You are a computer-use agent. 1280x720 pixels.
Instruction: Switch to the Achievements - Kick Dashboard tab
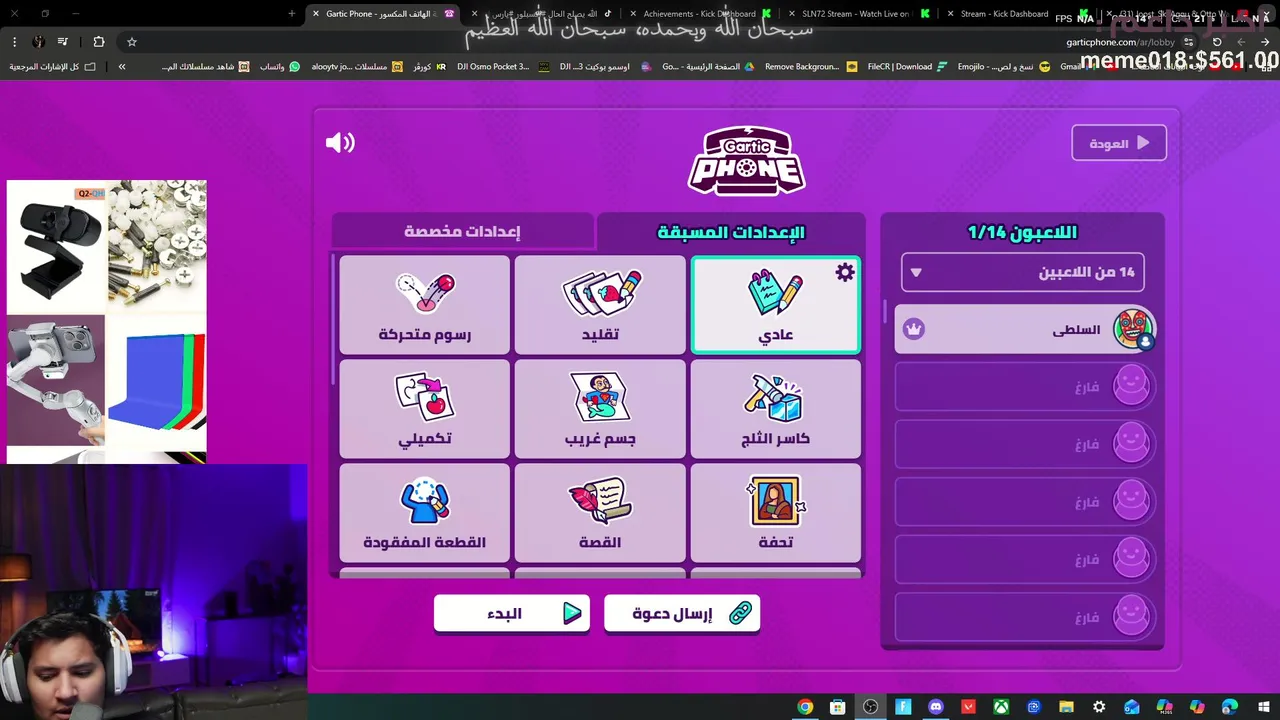point(700,14)
